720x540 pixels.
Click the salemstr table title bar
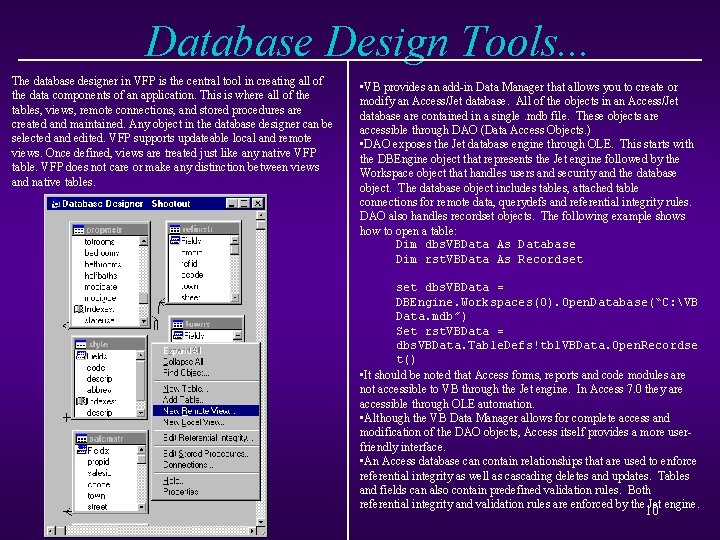(x=111, y=439)
